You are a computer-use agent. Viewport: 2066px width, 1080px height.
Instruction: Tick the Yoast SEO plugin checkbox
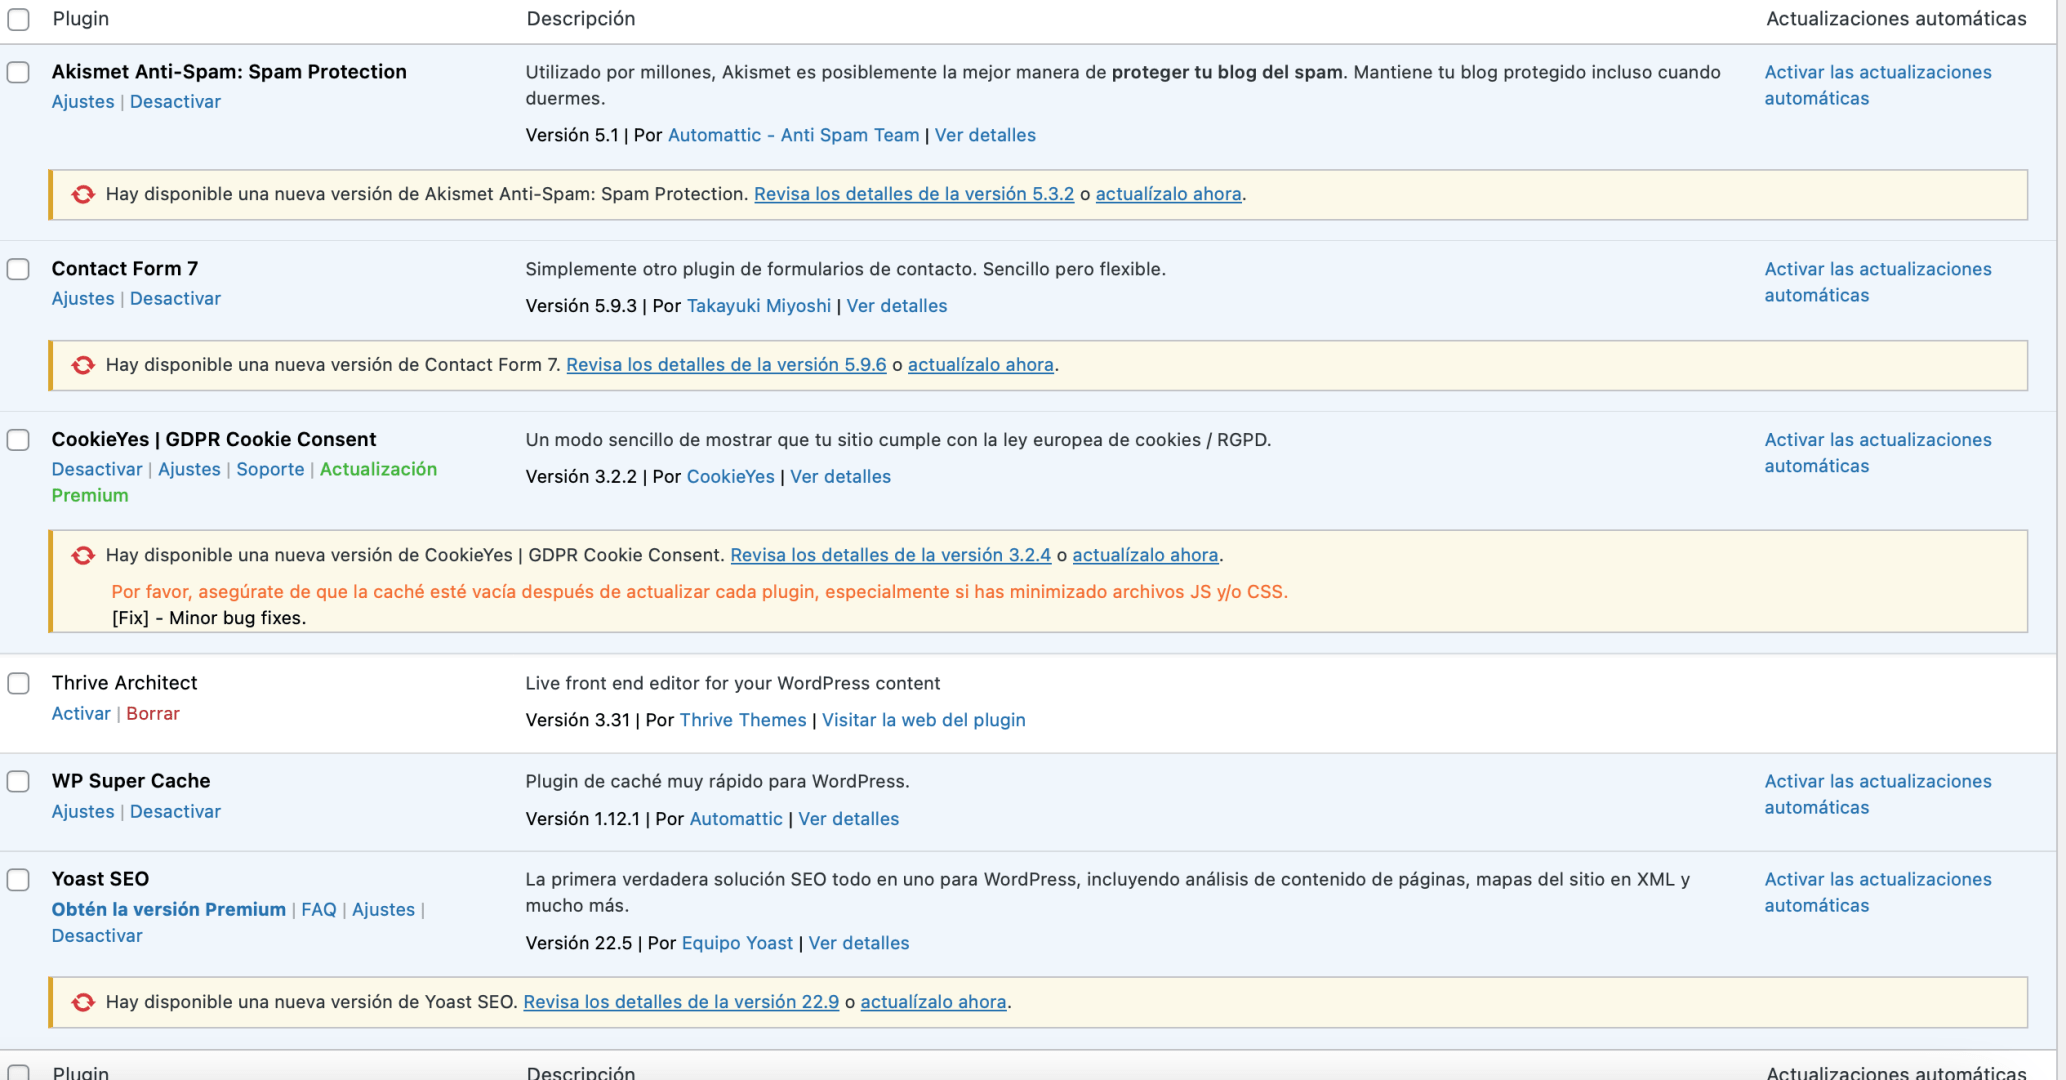click(18, 879)
